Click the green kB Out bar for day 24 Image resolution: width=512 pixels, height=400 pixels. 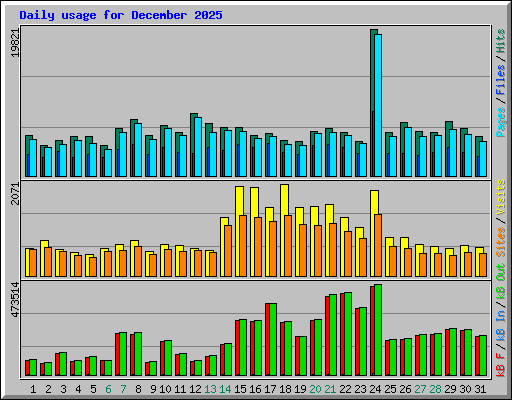coord(378,330)
